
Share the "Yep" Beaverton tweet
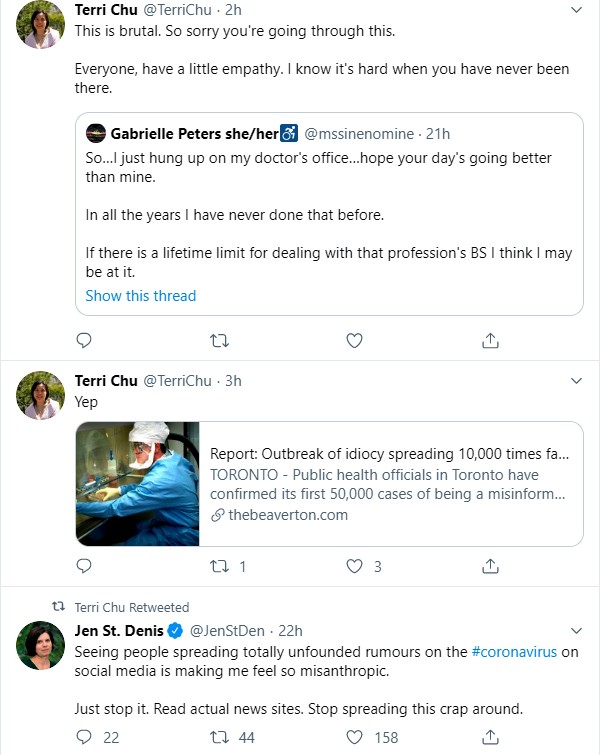click(490, 566)
